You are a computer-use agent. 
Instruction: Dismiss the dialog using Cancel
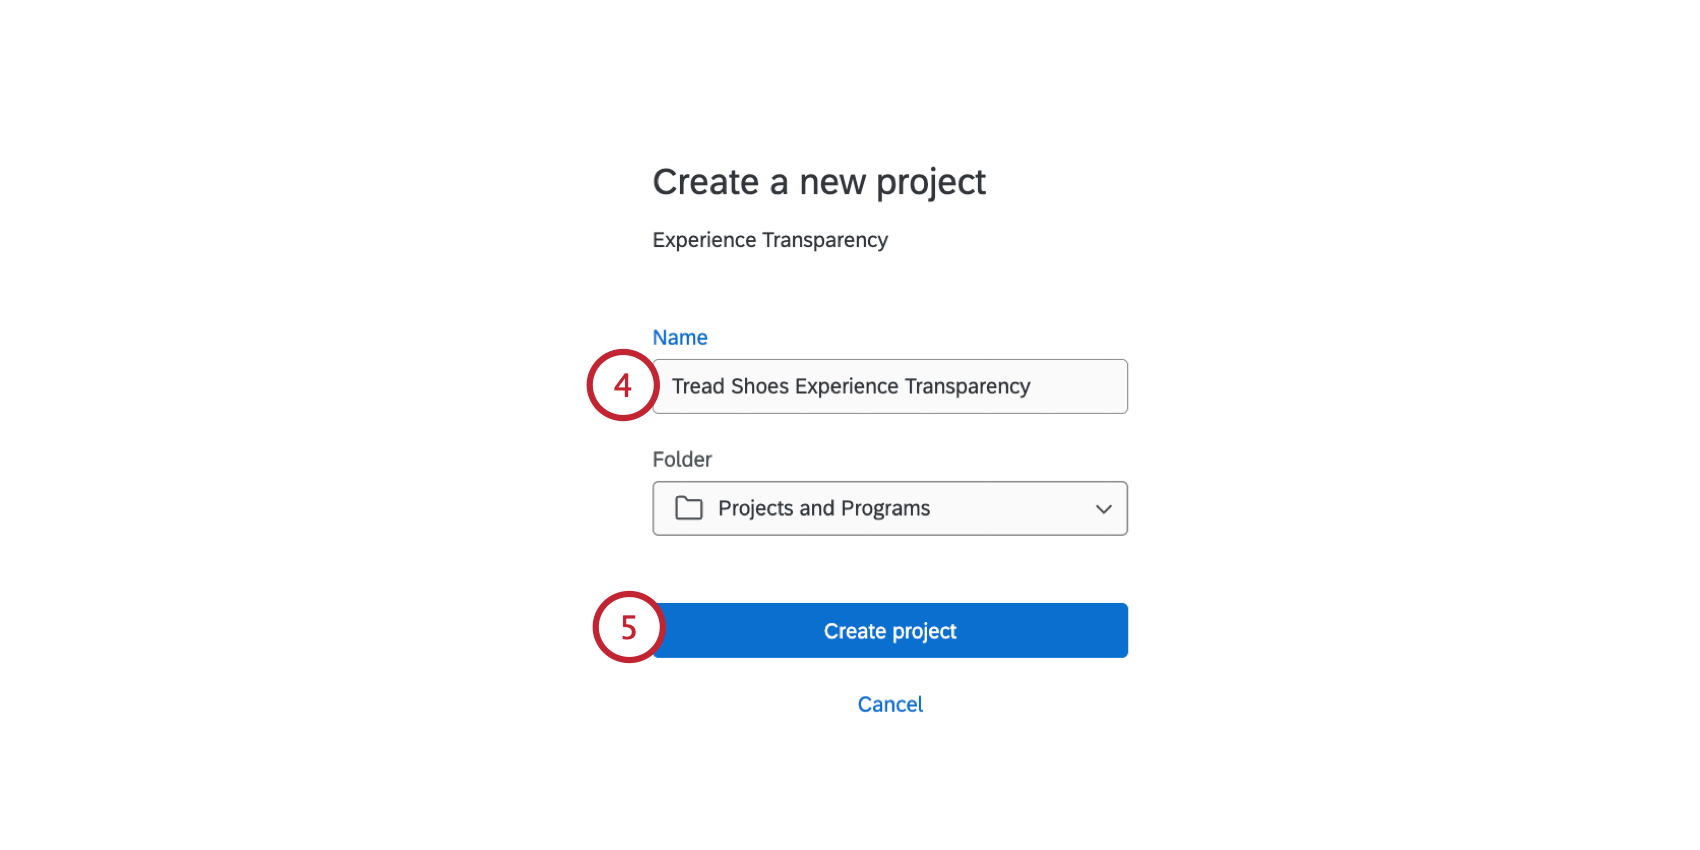point(889,704)
